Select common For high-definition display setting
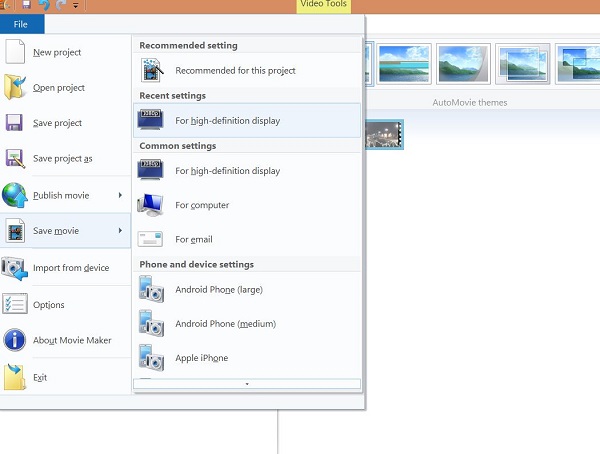This screenshot has width=600, height=454. [247, 170]
